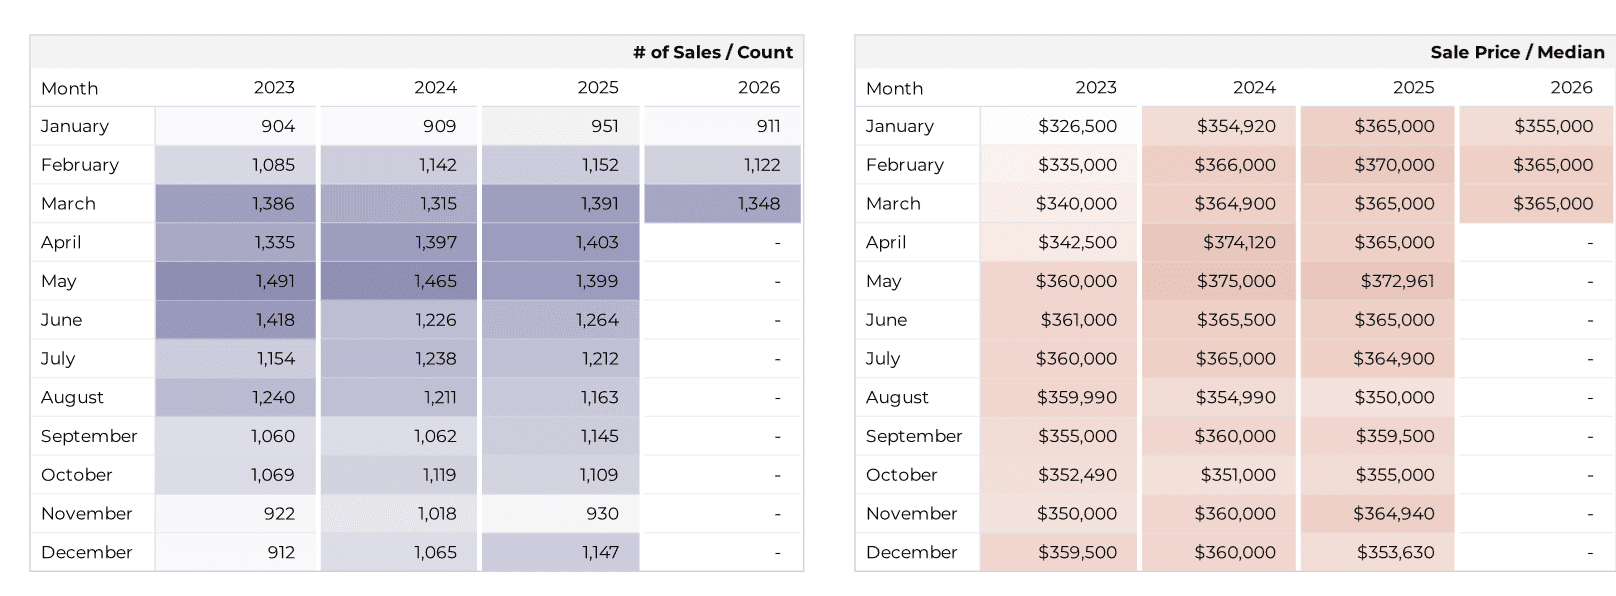Viewport: 1616px width, 596px height.
Task: Click the '# of Sales / Count' table title
Action: pyautogui.click(x=712, y=52)
